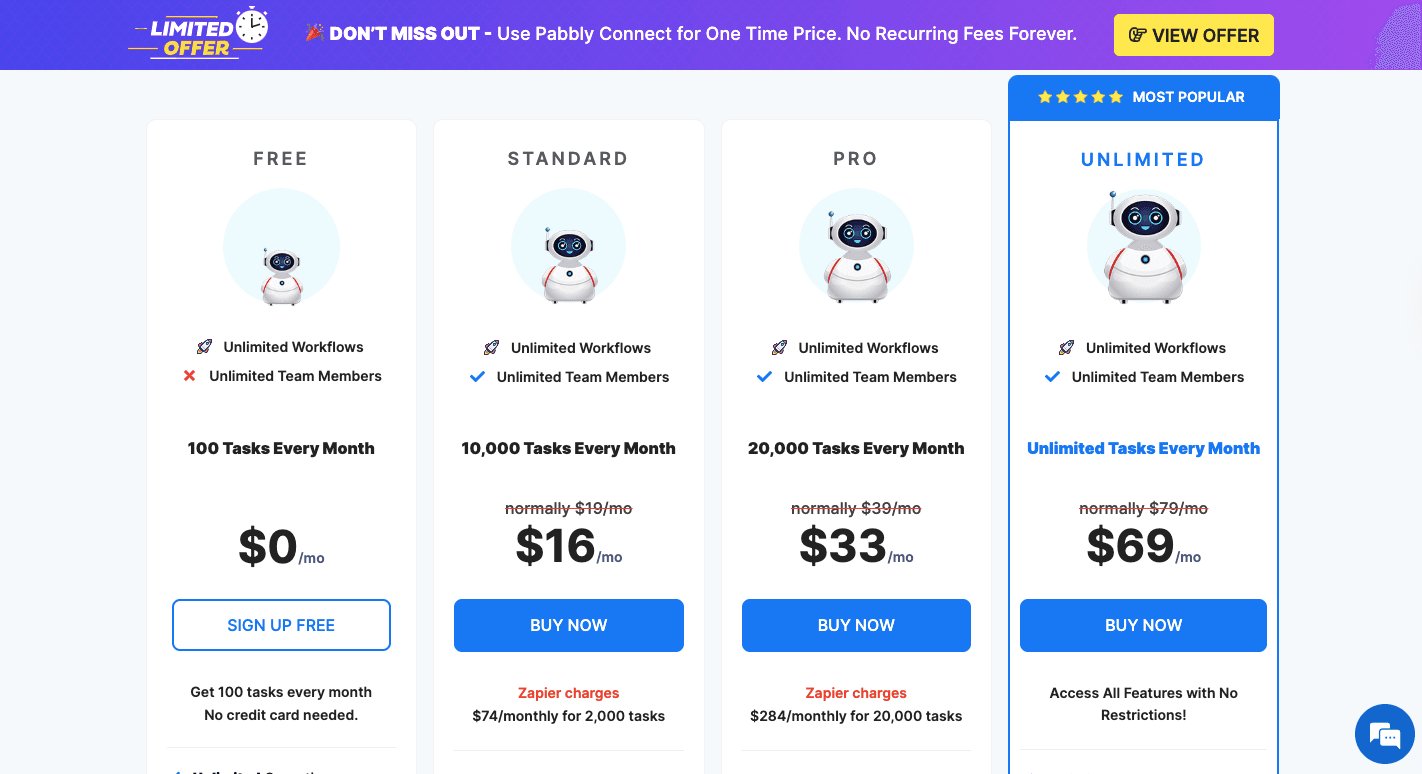The height and width of the screenshot is (774, 1422).
Task: Click the VIEW OFFER button
Action: 1193,34
